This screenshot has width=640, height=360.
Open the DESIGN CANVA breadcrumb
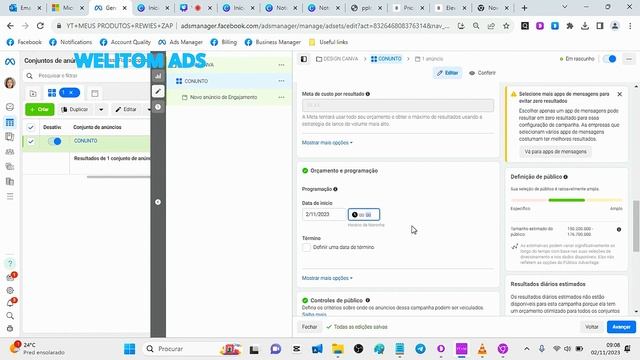[x=337, y=59]
